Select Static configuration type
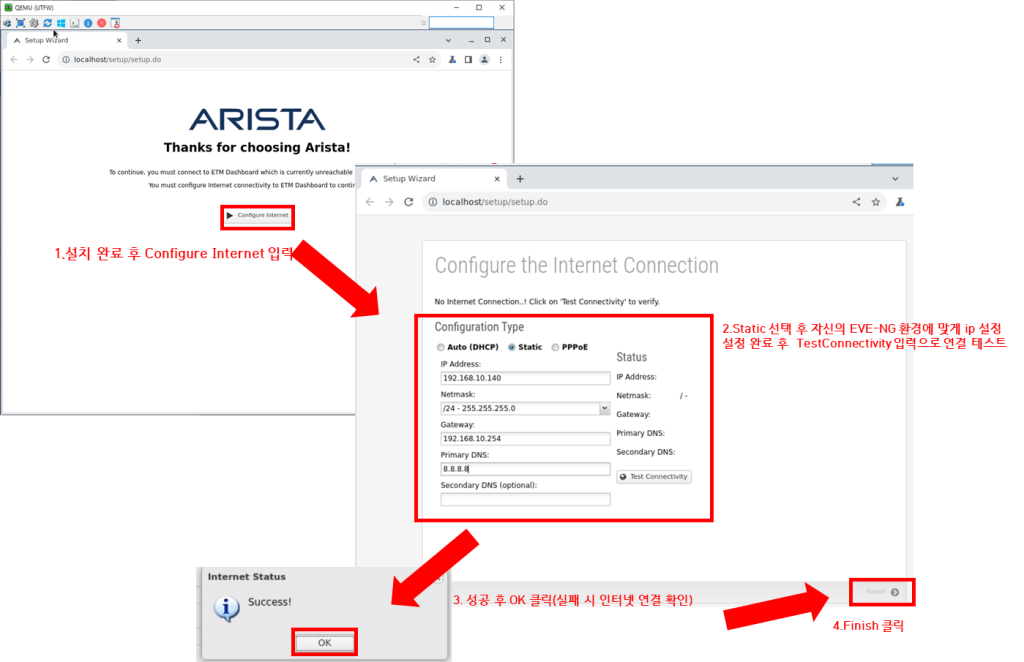 (x=511, y=347)
